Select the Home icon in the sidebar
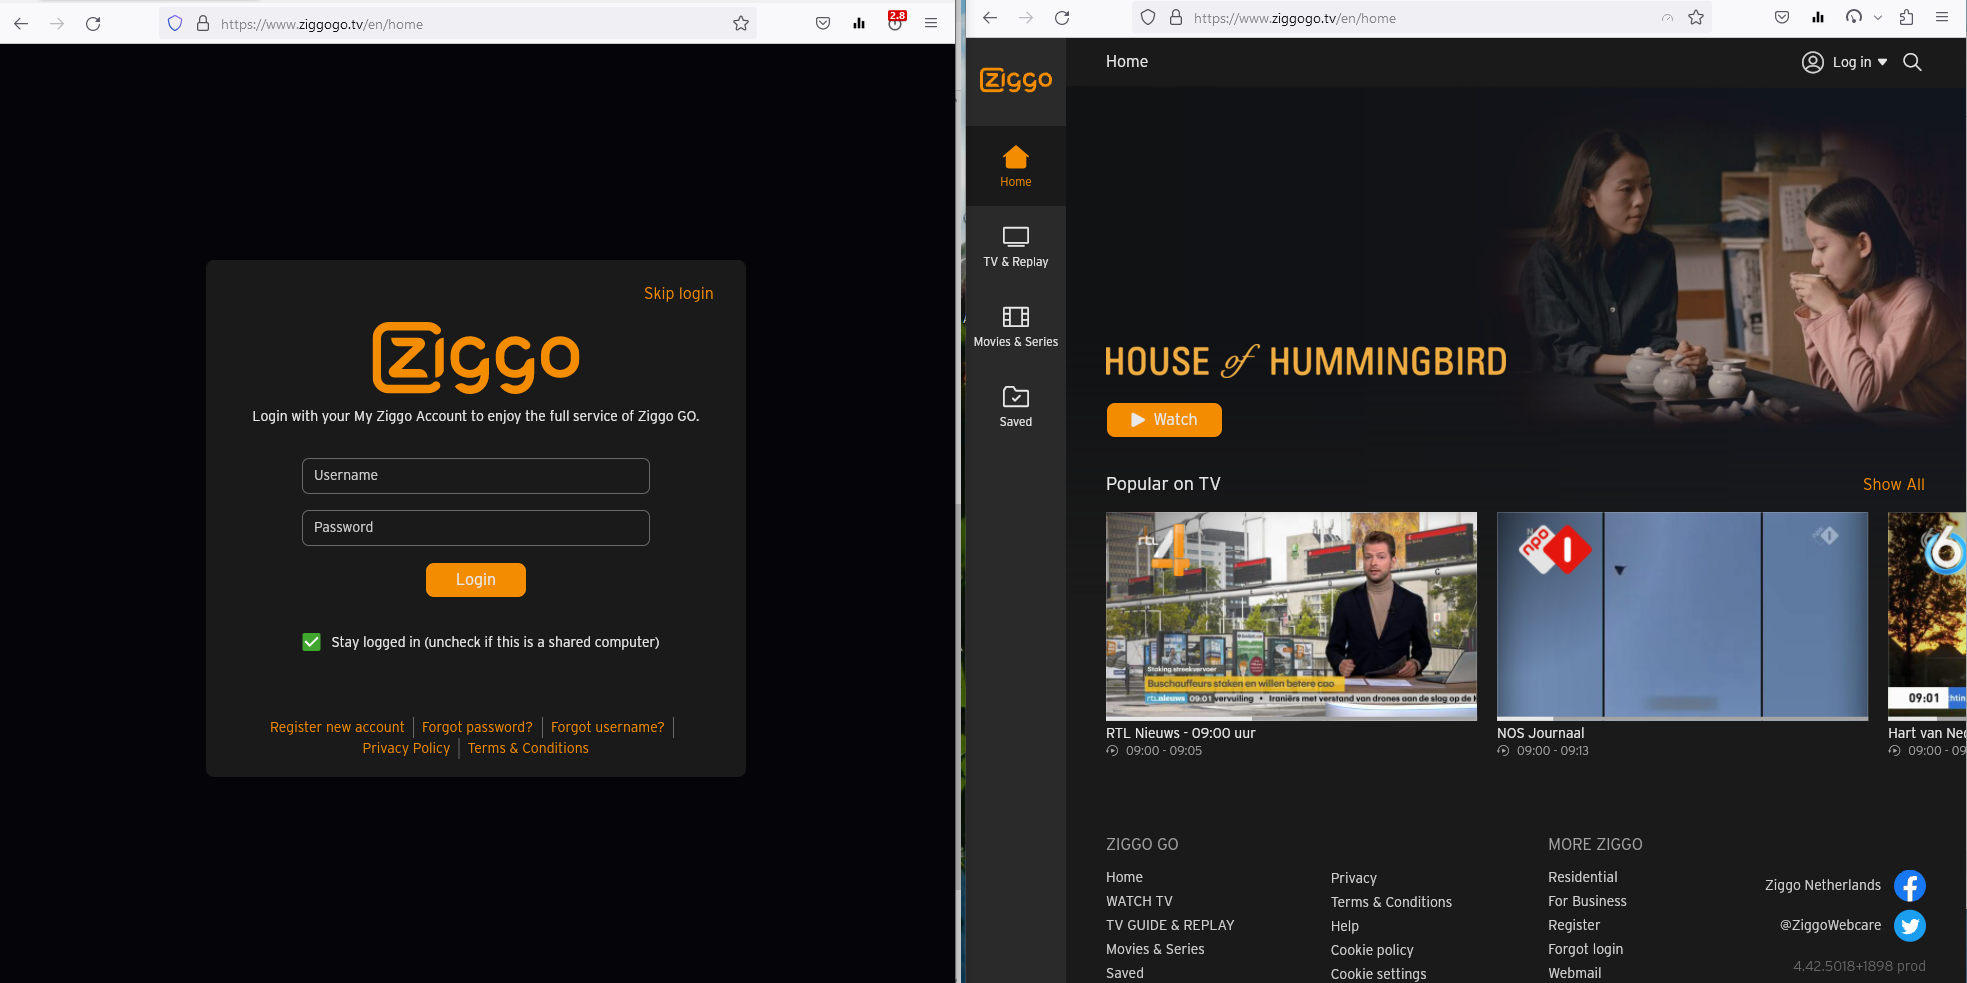Viewport: 1967px width, 983px height. point(1015,164)
